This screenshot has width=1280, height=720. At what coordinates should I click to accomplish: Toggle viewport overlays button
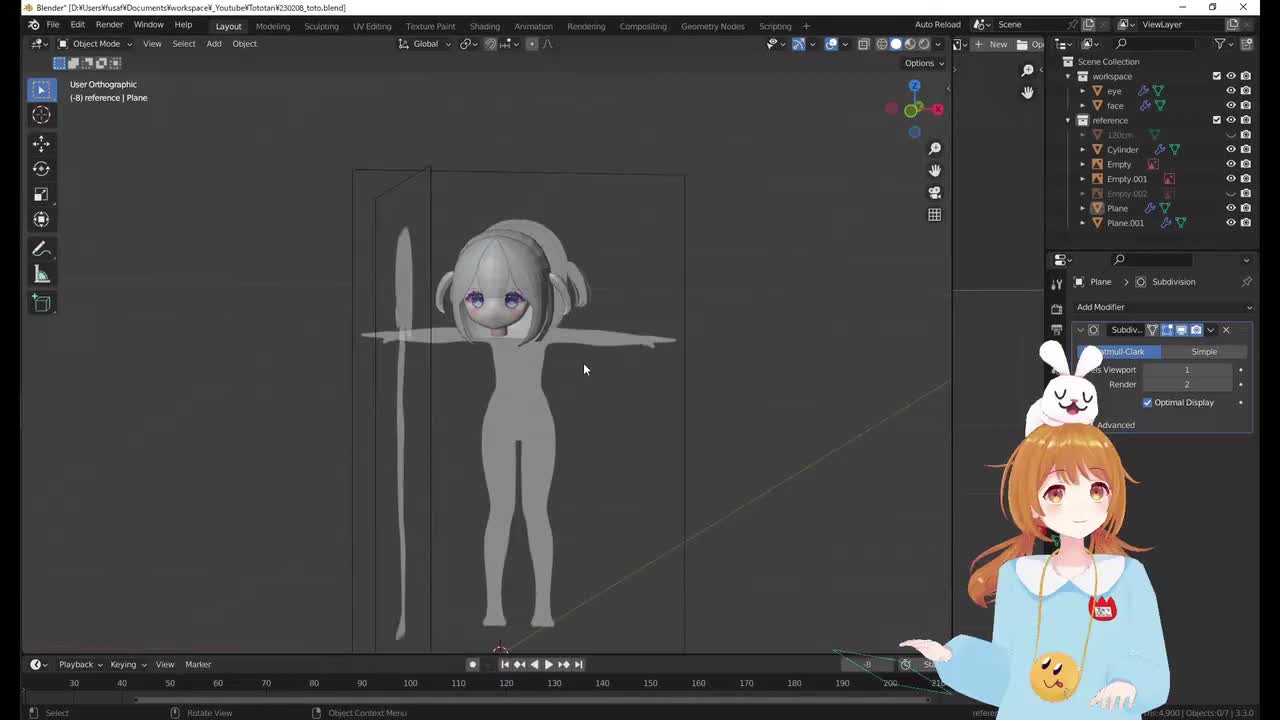pos(831,44)
